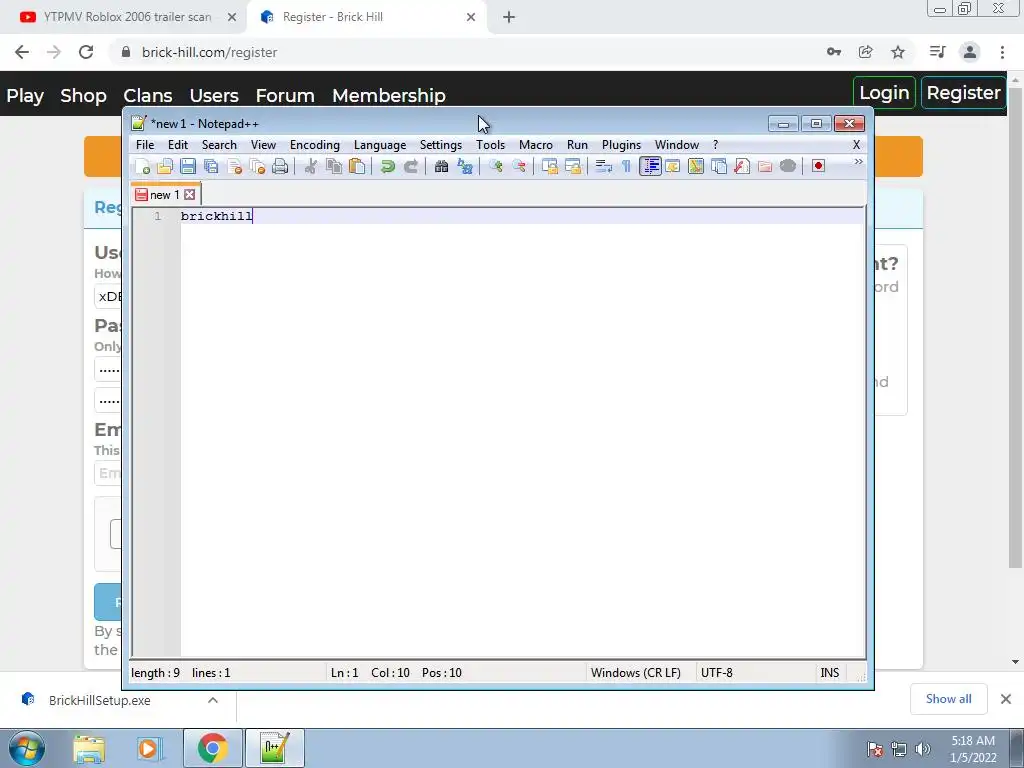The image size is (1024, 768).
Task: Toggle the indent guide toolbar button
Action: [650, 166]
